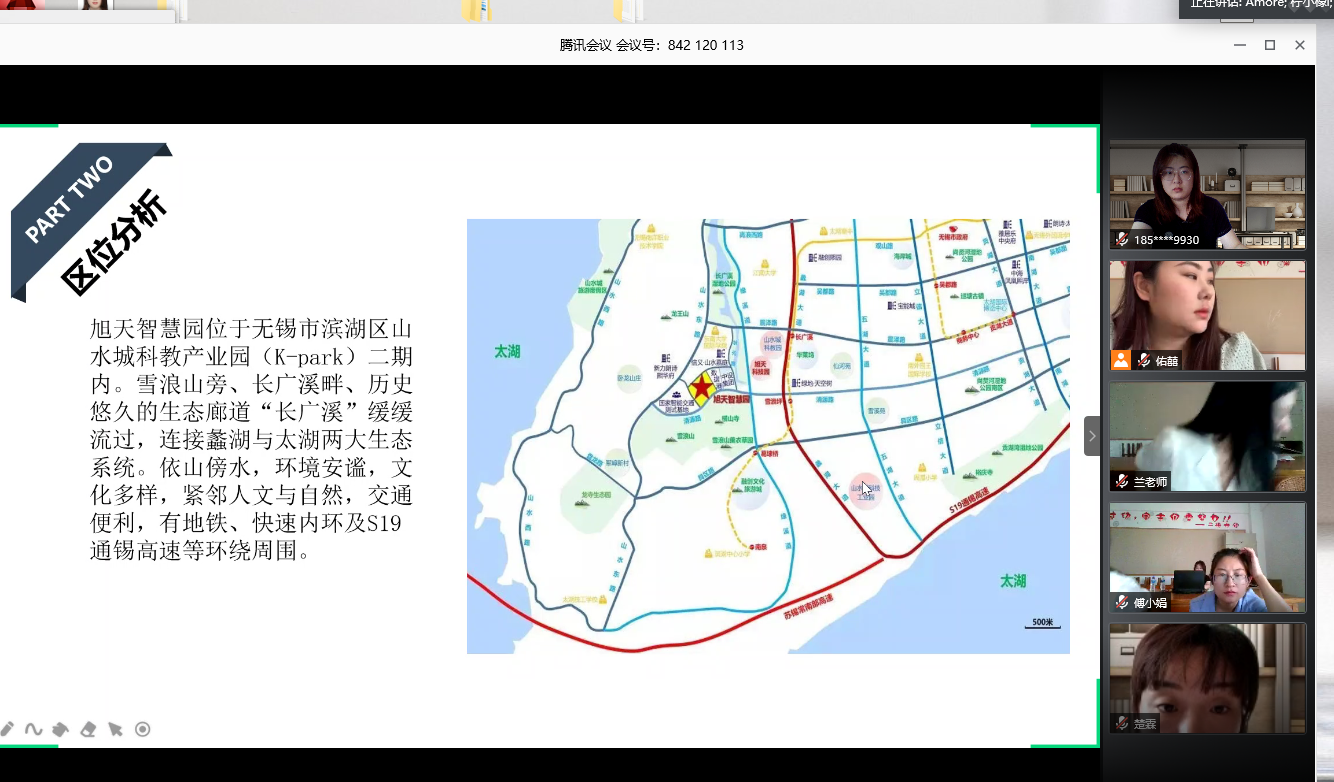The height and width of the screenshot is (782, 1334).
Task: Click the speaking indicator popup at top right
Action: 1257,8
